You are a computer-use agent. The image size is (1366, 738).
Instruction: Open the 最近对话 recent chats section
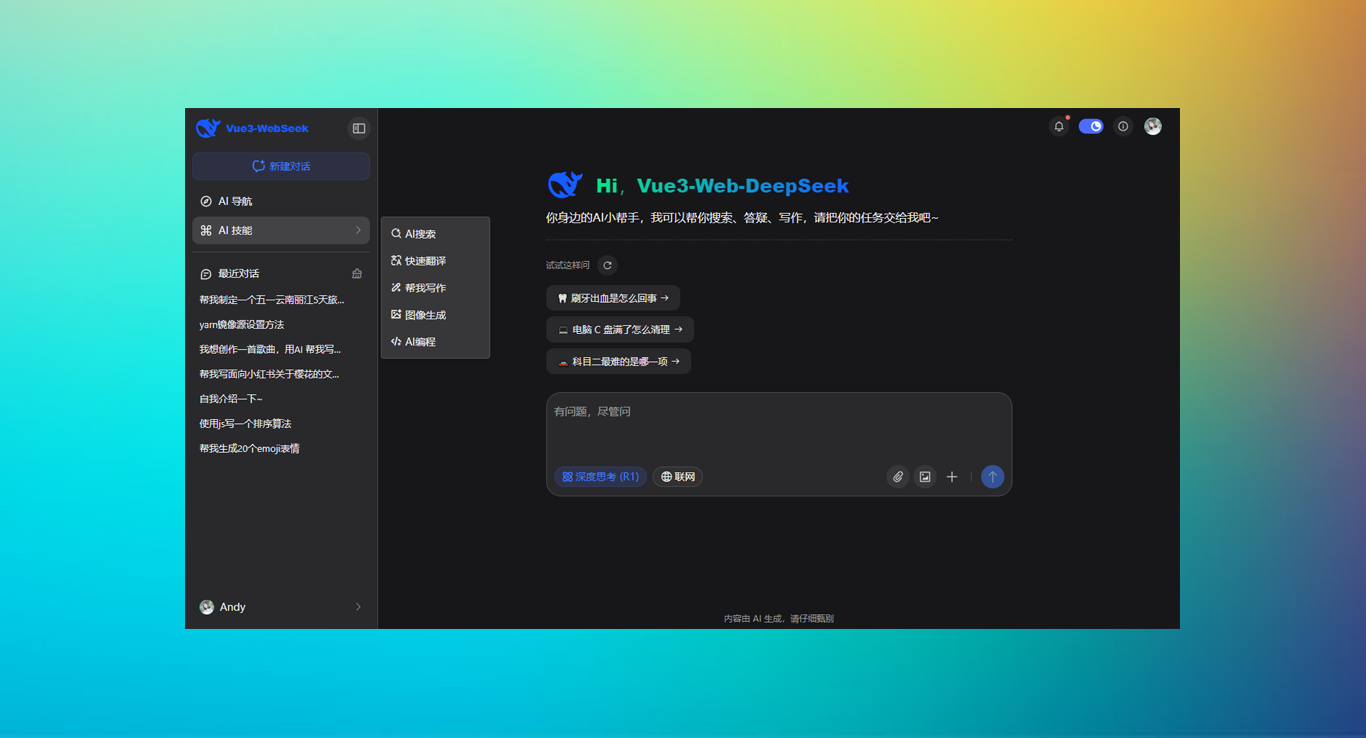pos(241,273)
